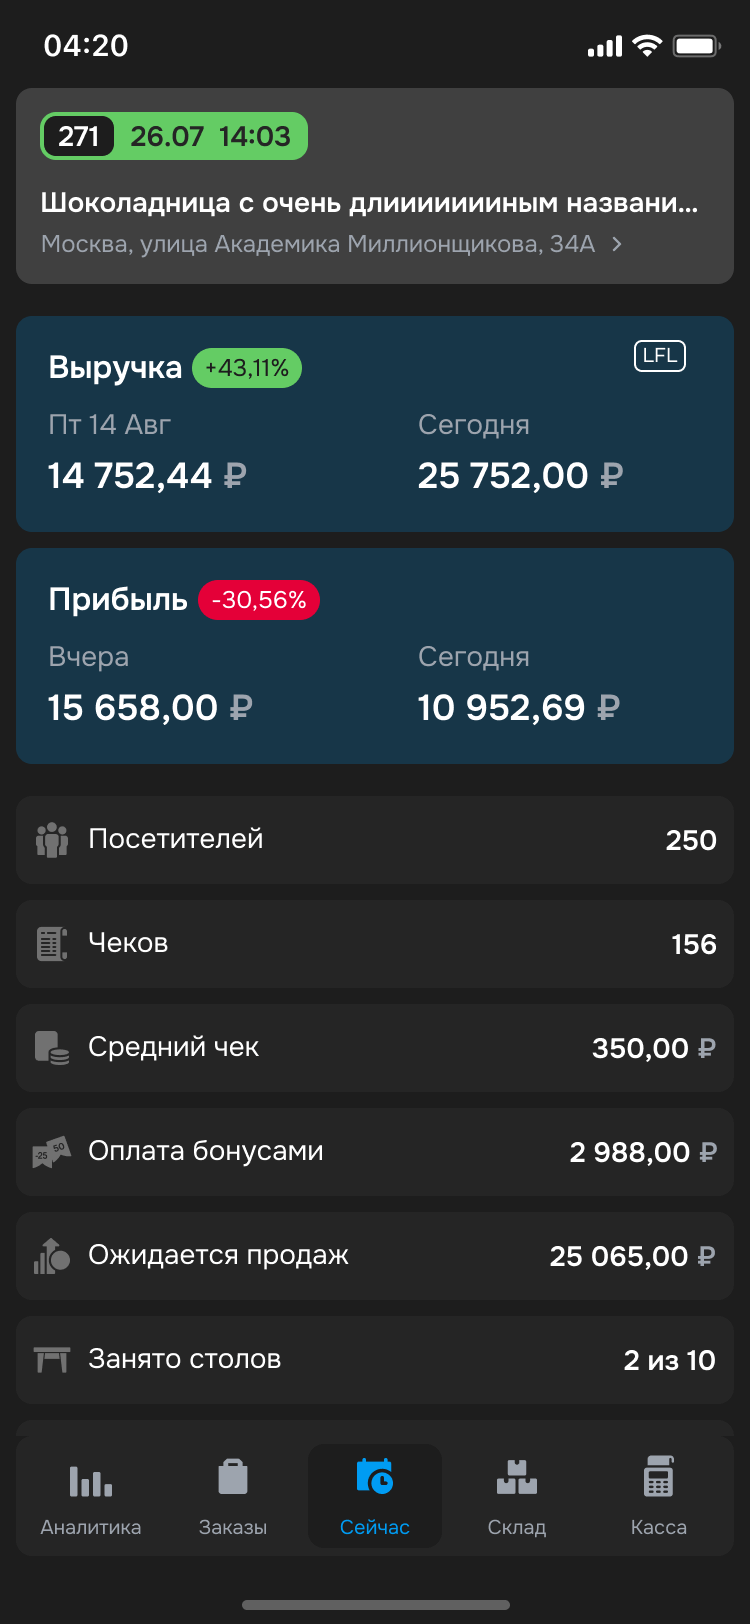Go to the Склад tab label
Image resolution: width=750 pixels, height=1624 pixels.
click(x=517, y=1527)
